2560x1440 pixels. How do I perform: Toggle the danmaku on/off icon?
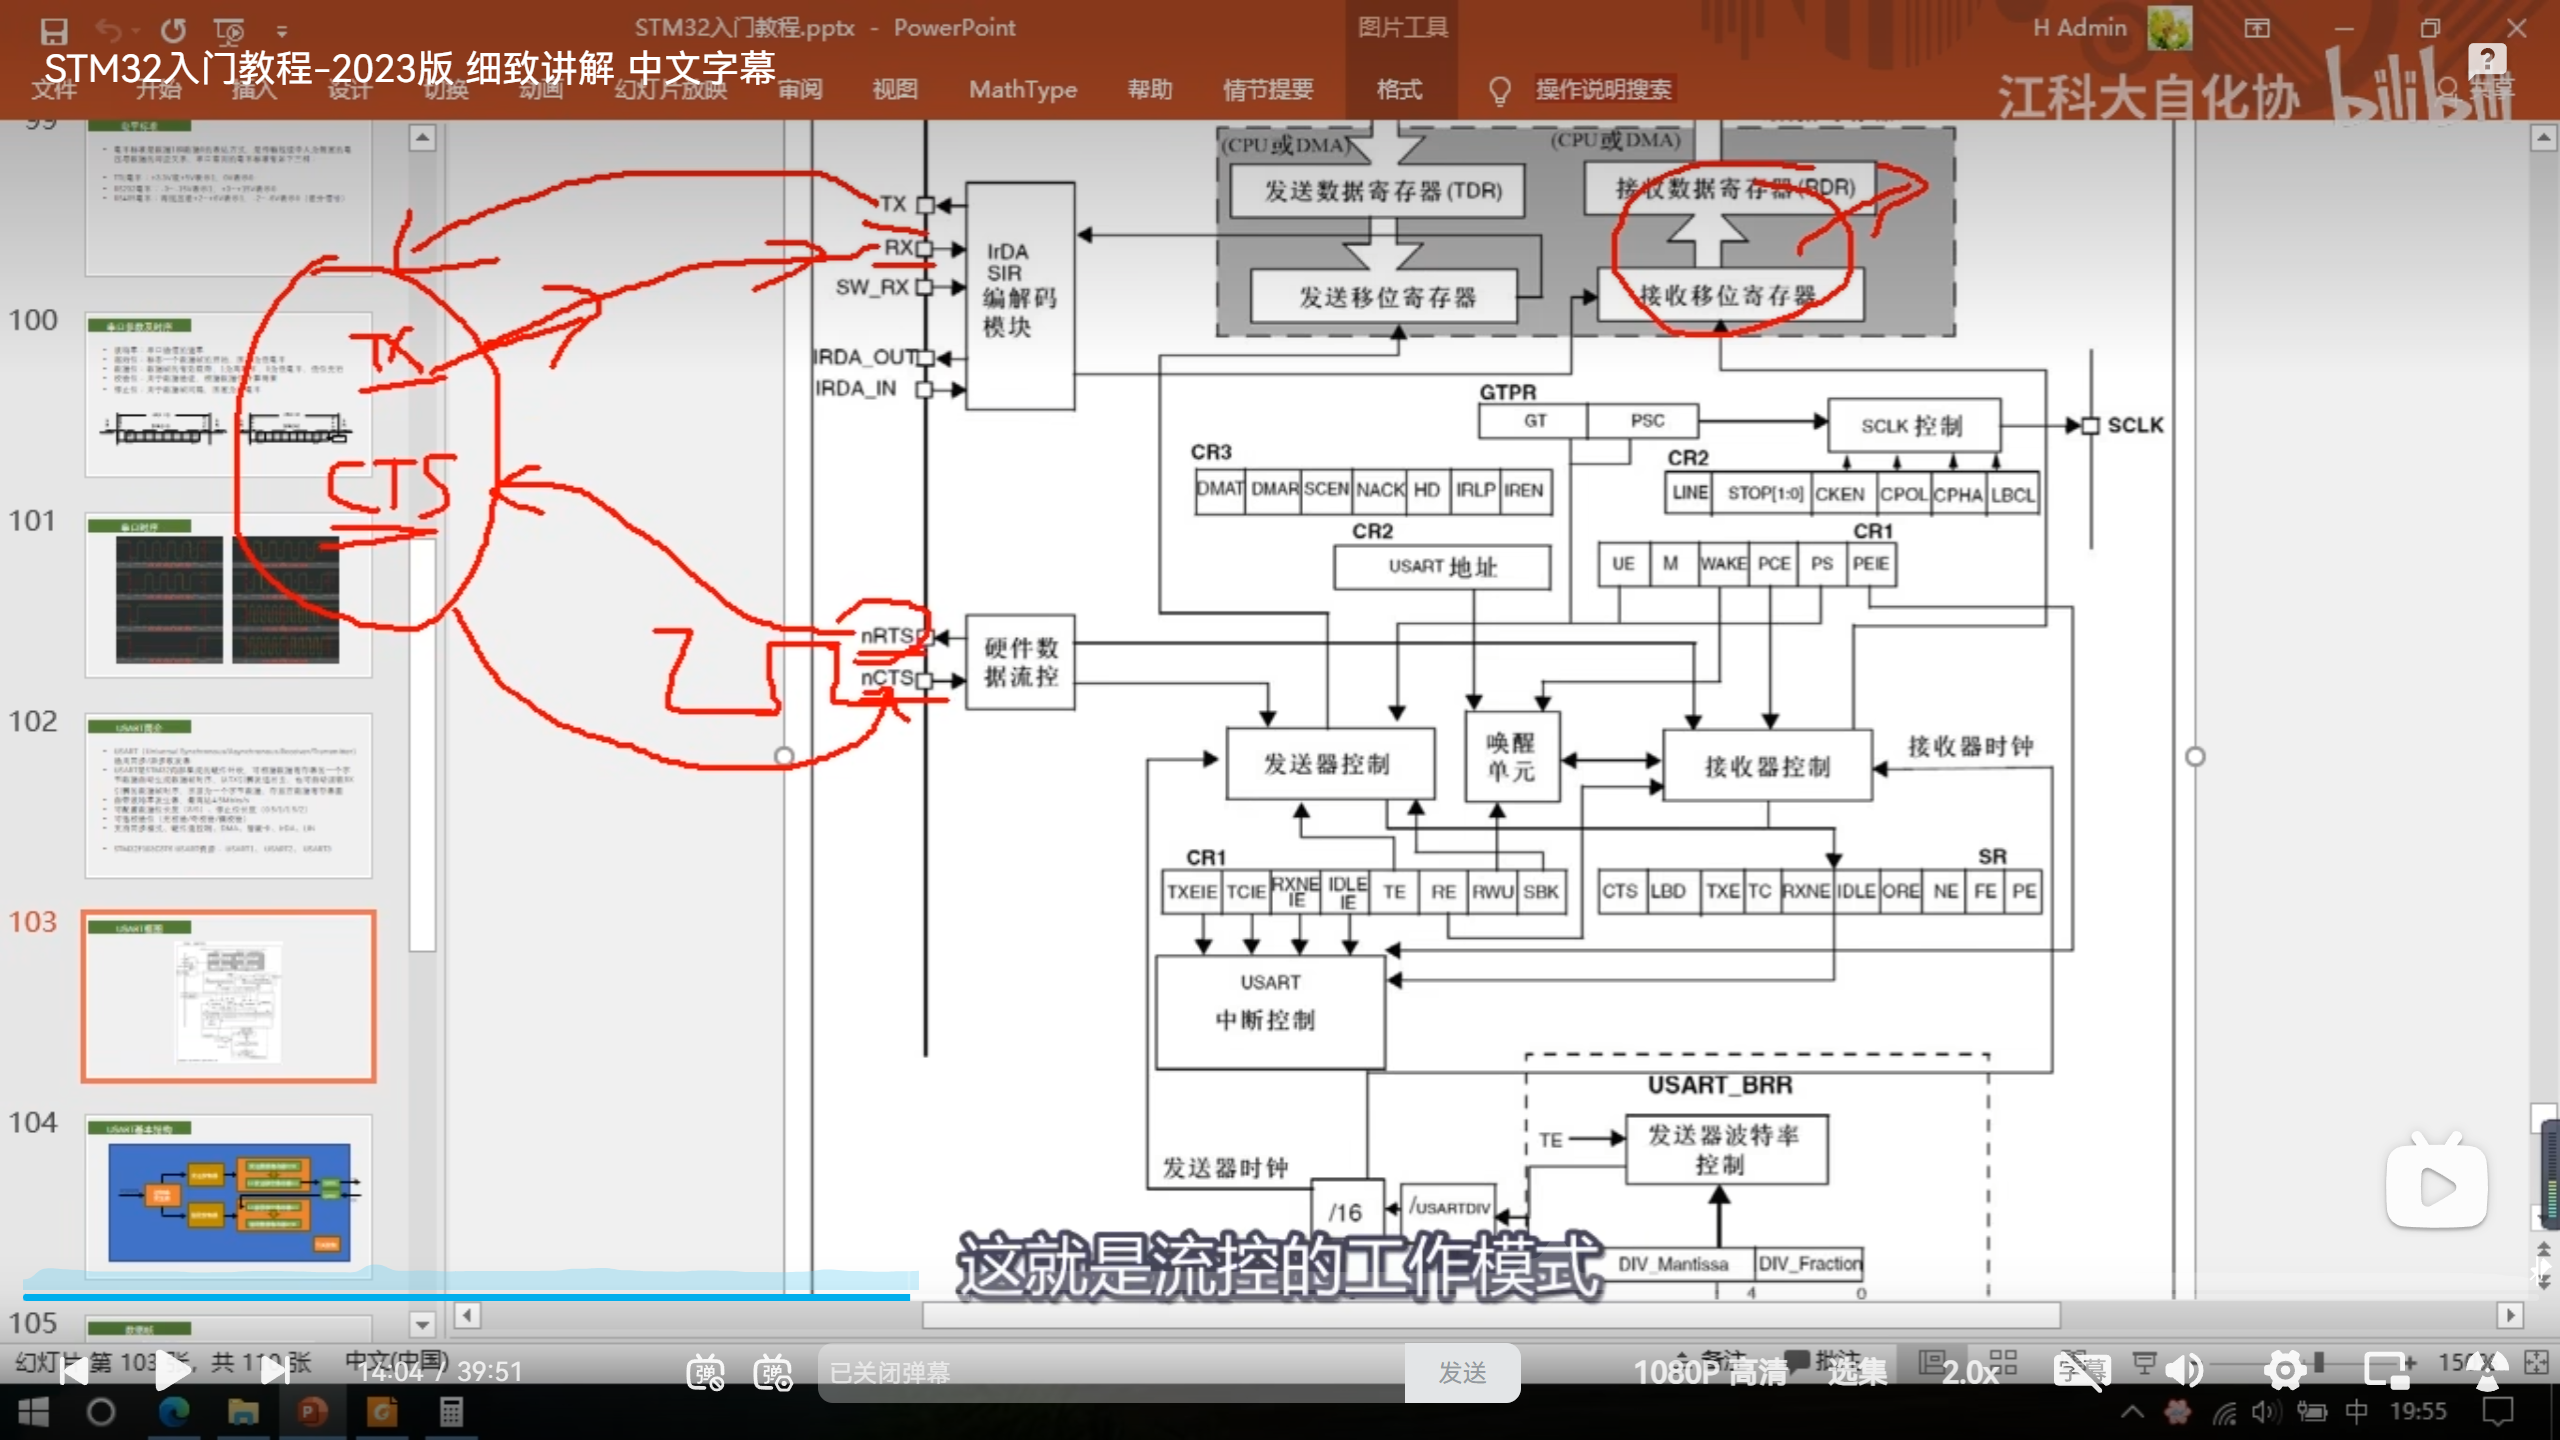coord(706,1372)
